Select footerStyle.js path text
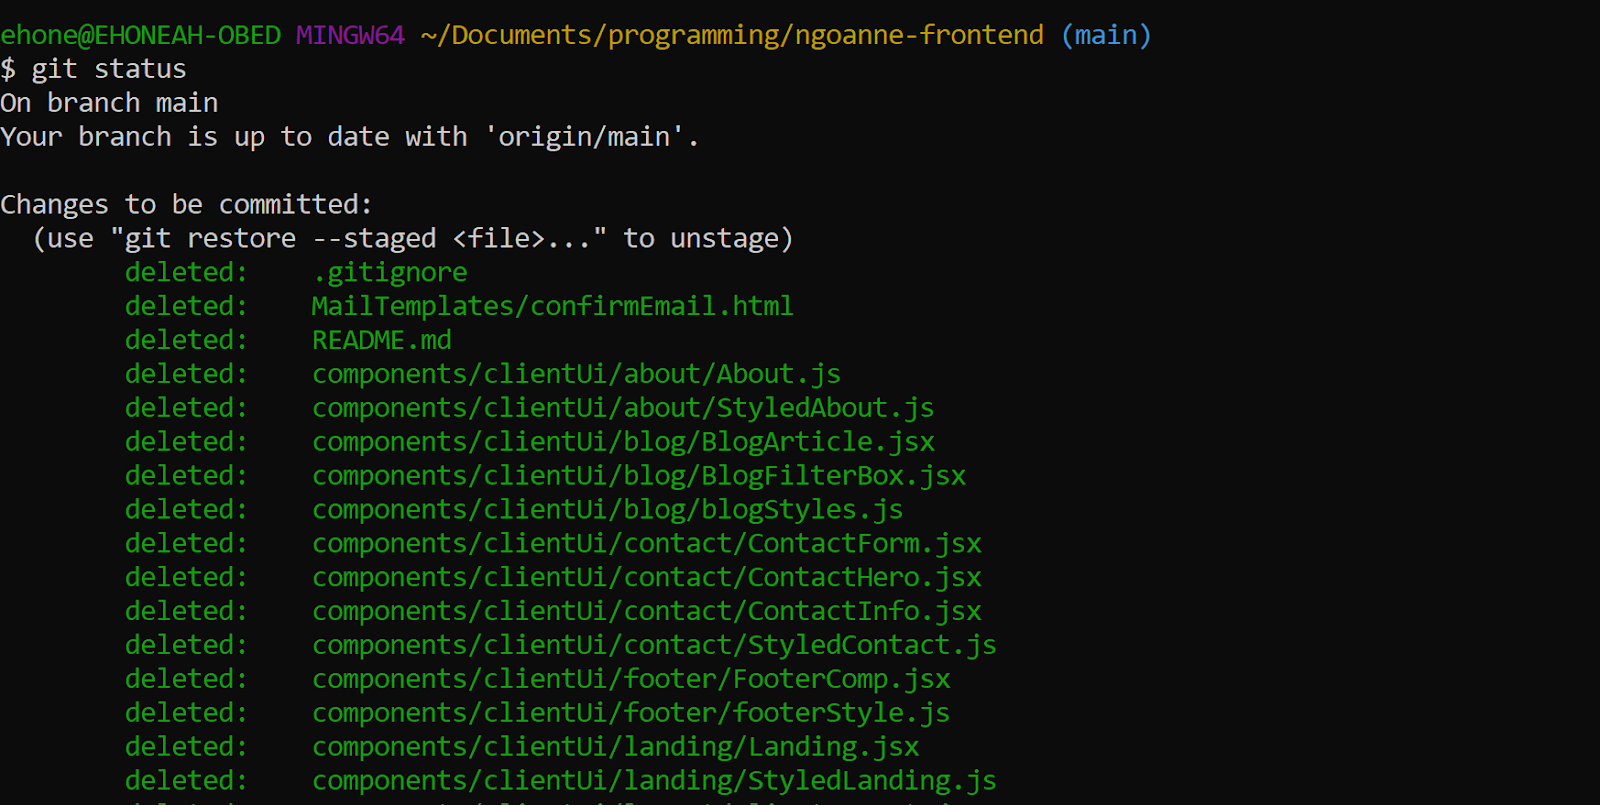 click(631, 713)
